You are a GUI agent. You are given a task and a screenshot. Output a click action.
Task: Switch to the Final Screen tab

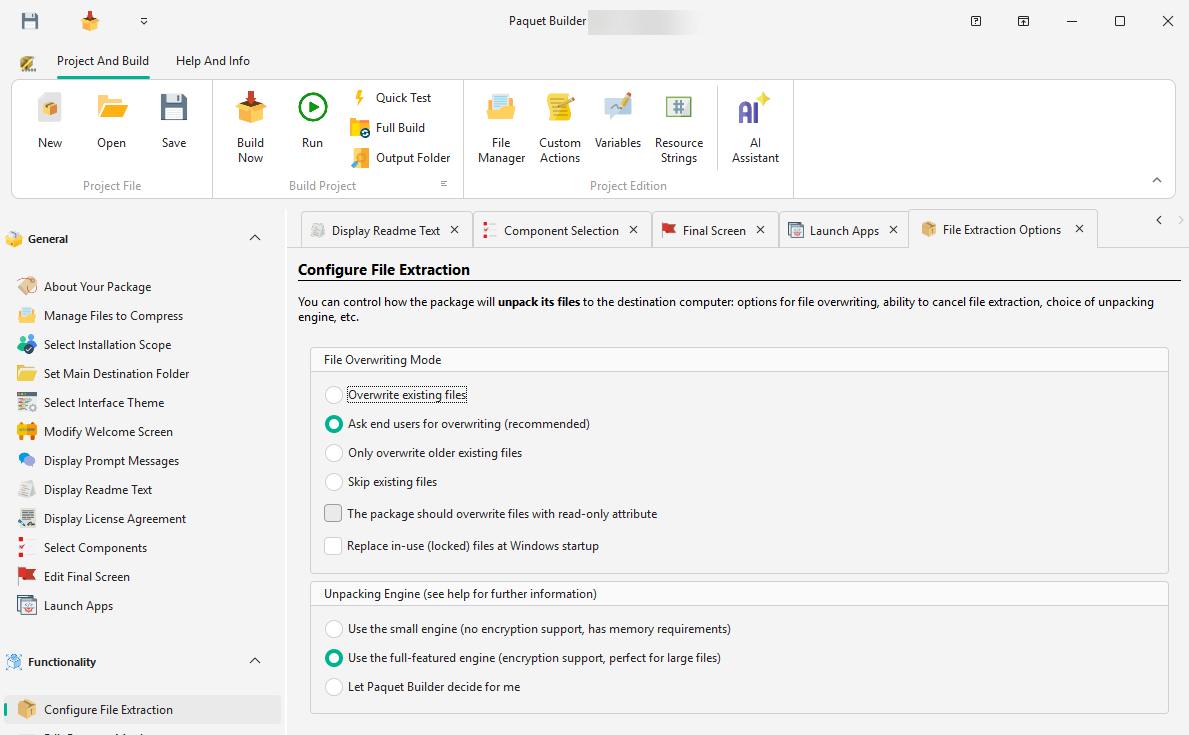(x=714, y=229)
